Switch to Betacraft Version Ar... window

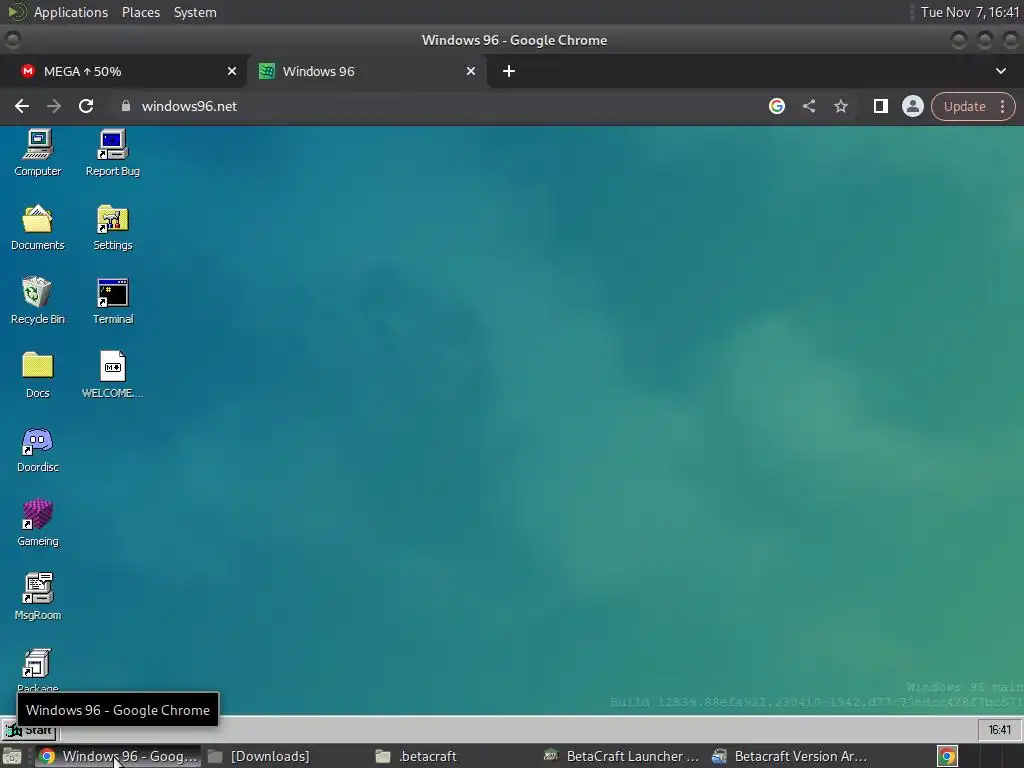[790, 756]
